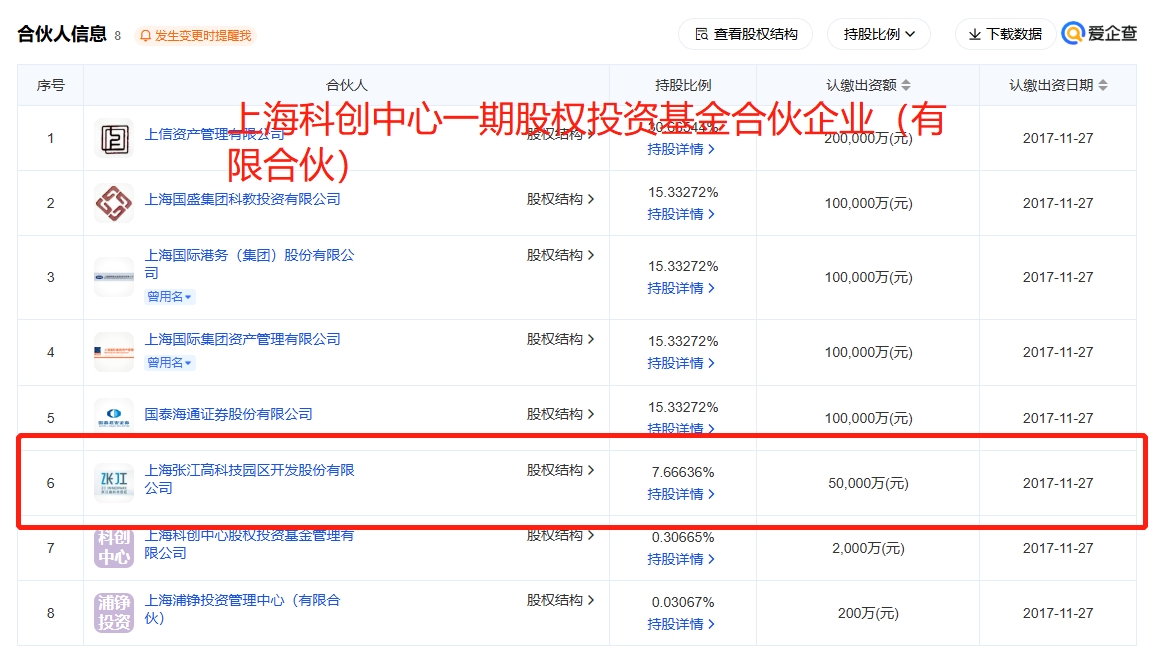This screenshot has height=661, width=1164.
Task: Click the 7.66636% percentage value
Action: [683, 472]
